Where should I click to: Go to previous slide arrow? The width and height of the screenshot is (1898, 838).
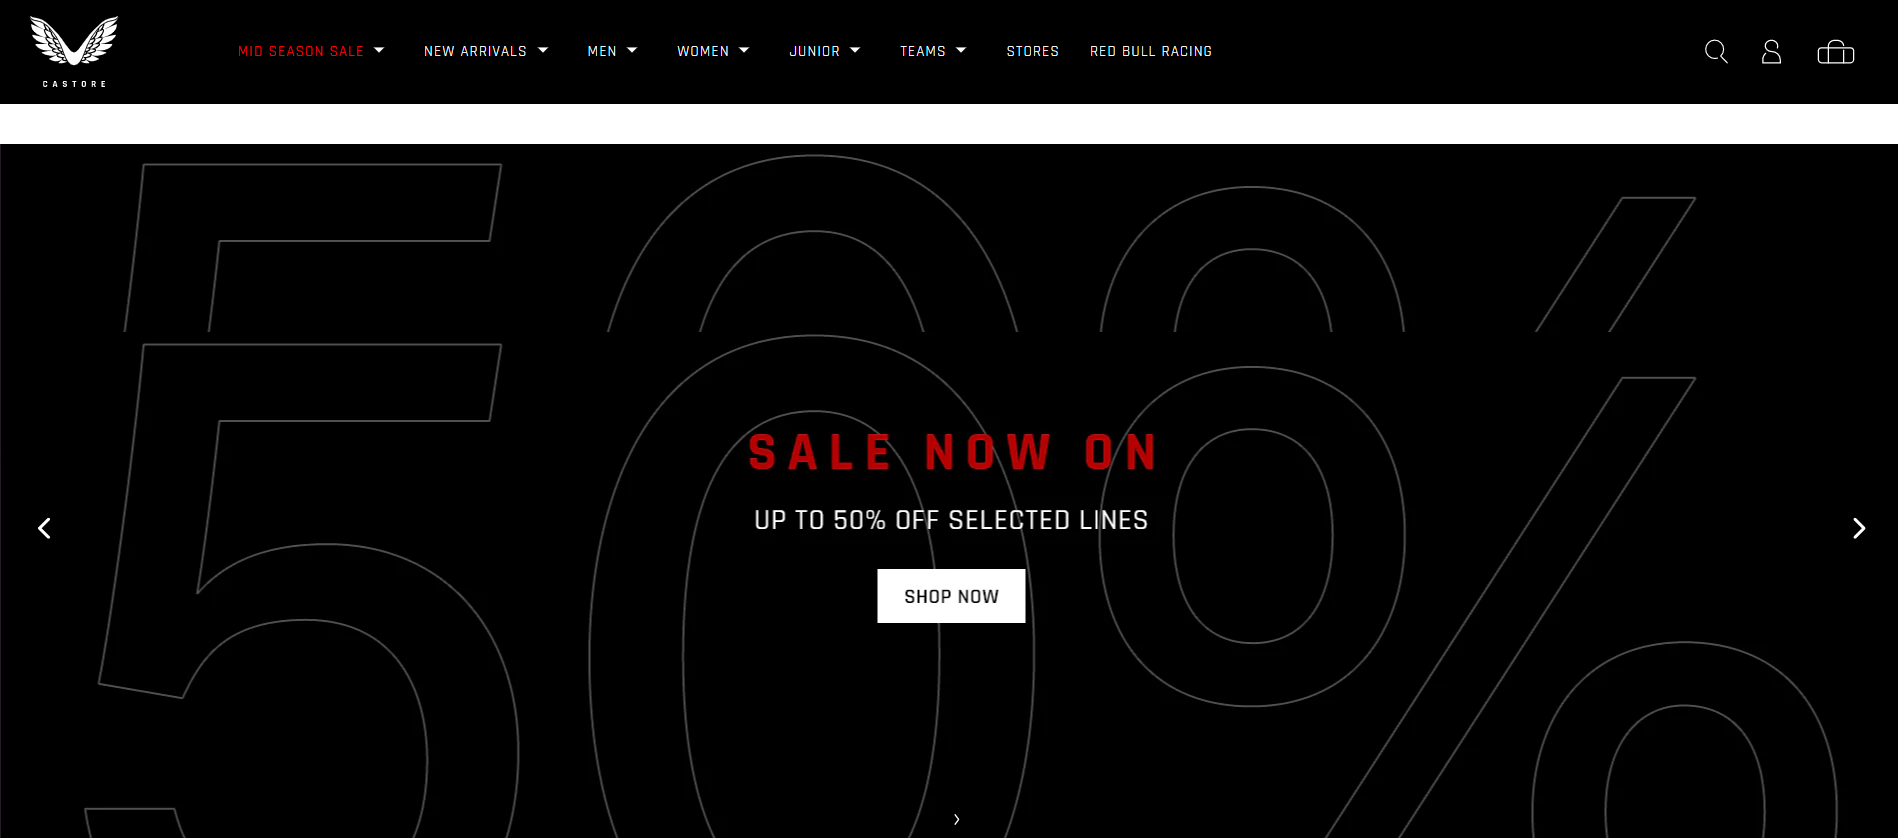click(44, 528)
